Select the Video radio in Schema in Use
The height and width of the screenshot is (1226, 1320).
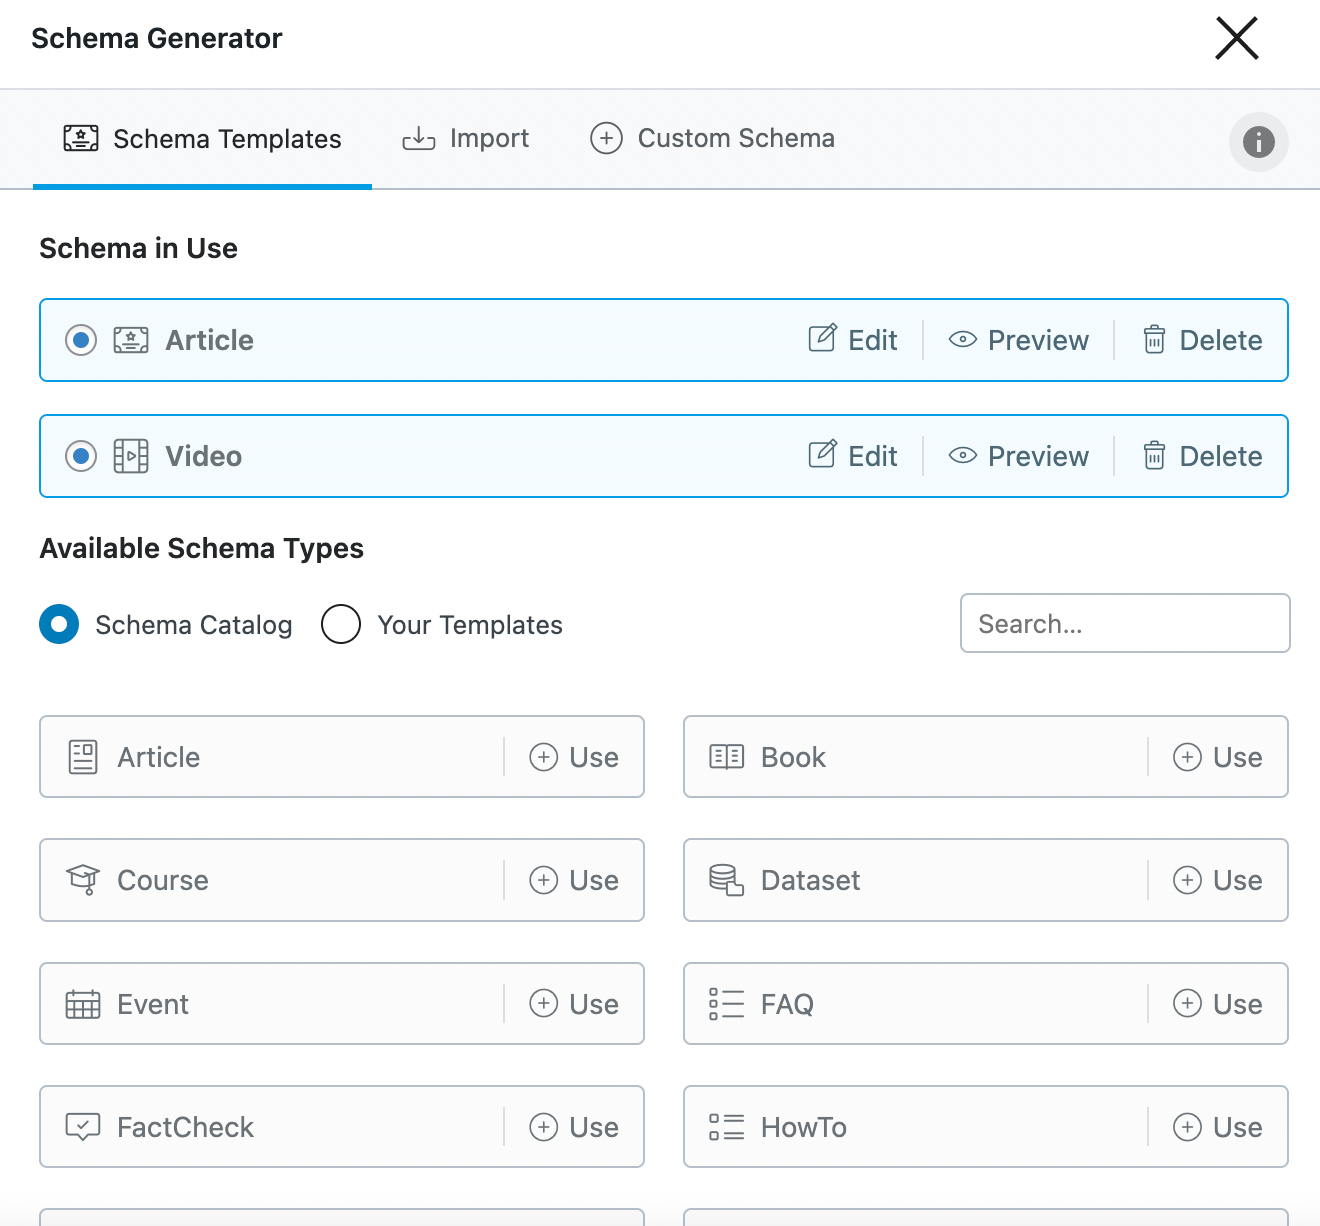(81, 456)
